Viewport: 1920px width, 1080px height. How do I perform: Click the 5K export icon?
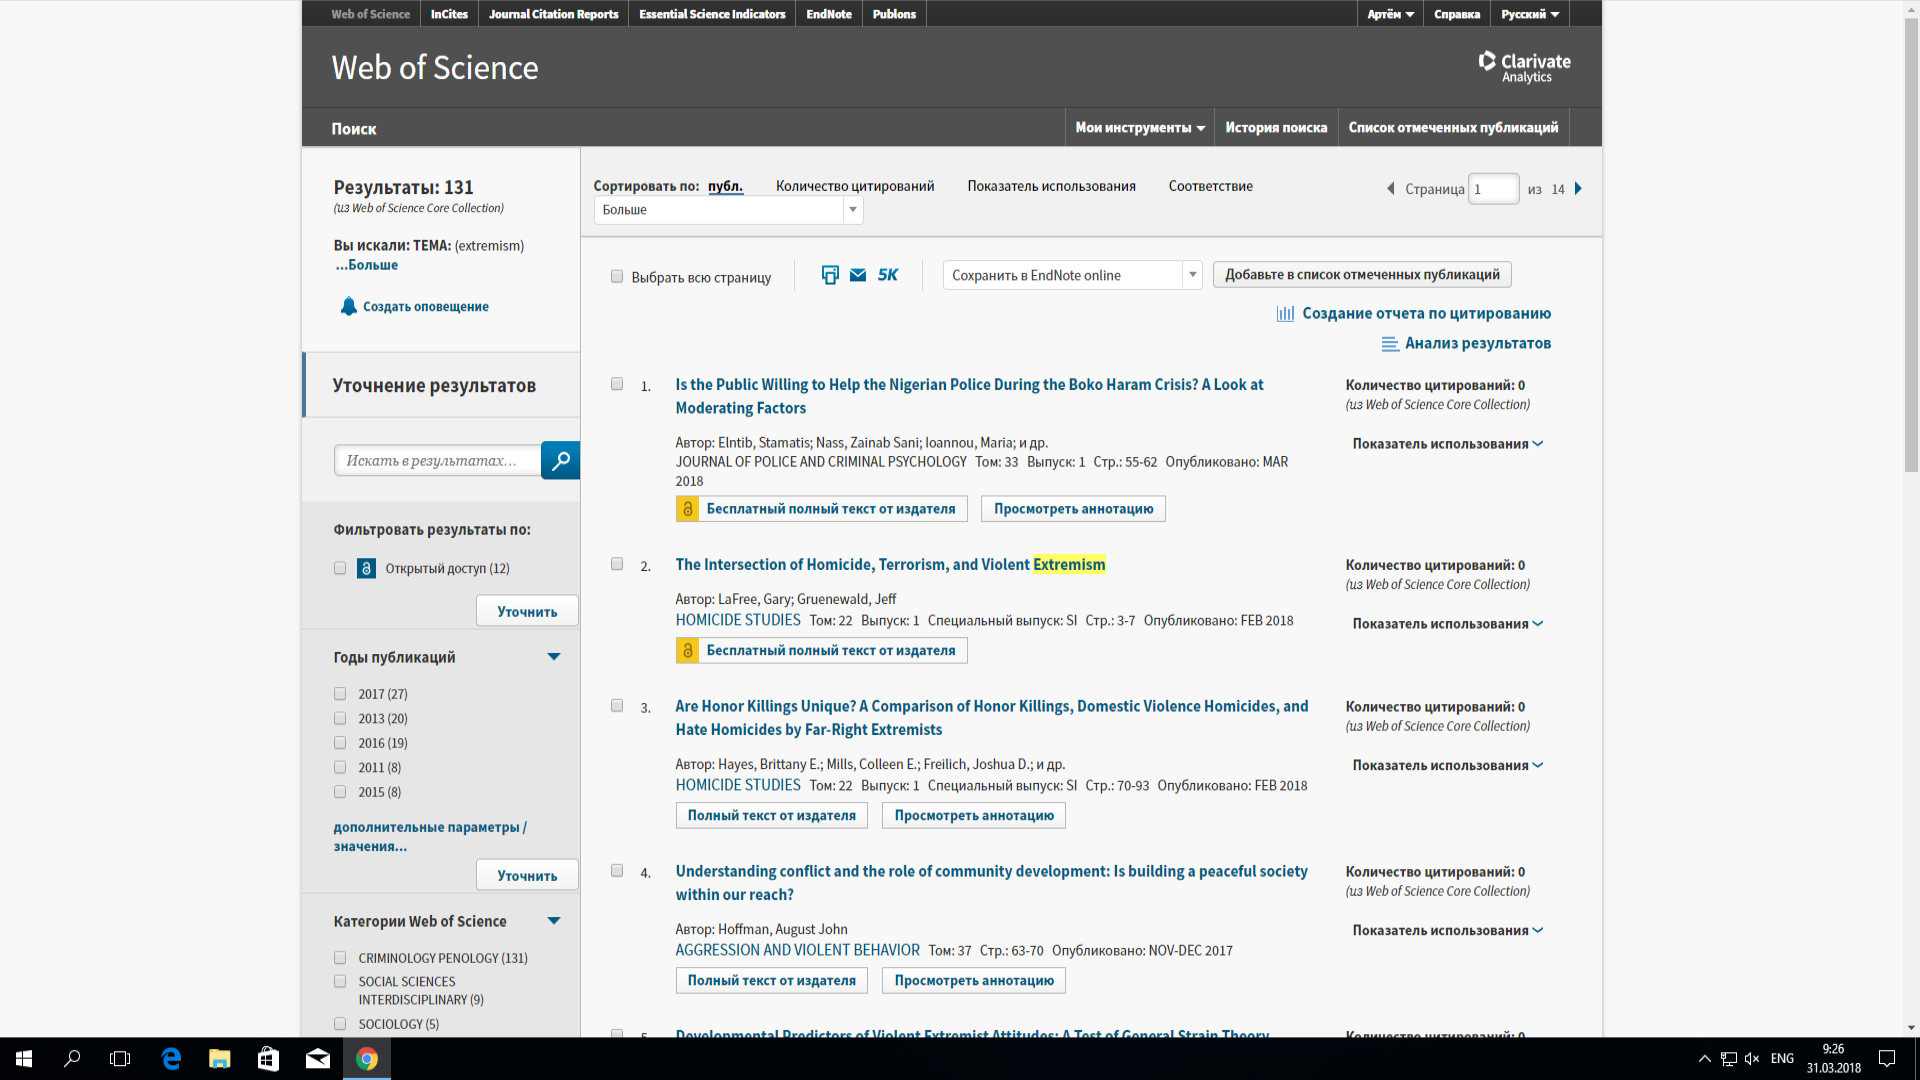(x=888, y=275)
